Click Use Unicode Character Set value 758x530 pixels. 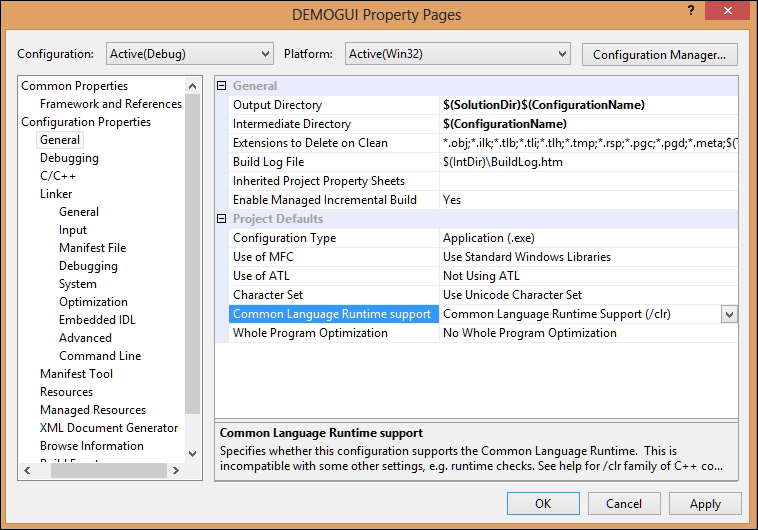point(512,295)
